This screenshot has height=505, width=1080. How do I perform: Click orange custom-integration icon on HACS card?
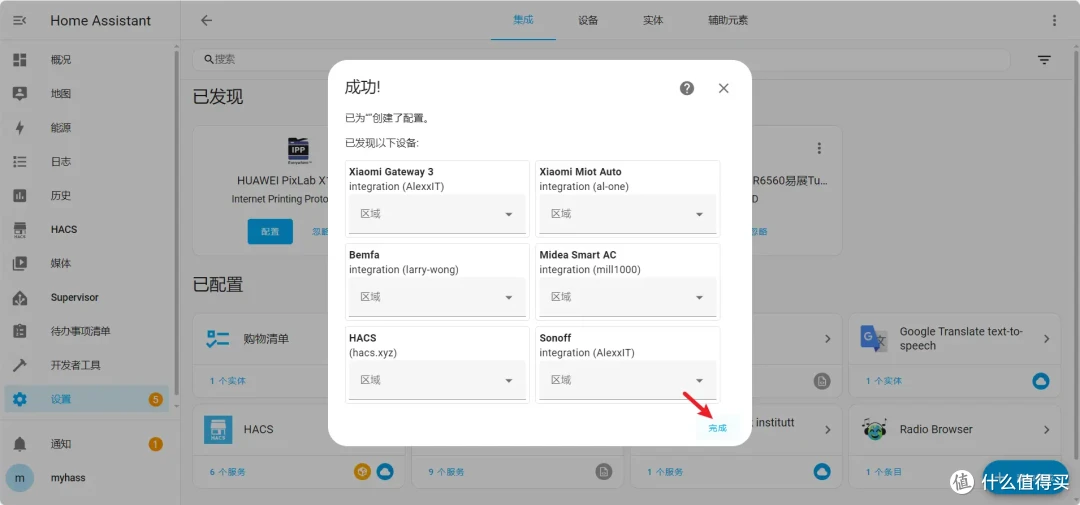coord(362,472)
